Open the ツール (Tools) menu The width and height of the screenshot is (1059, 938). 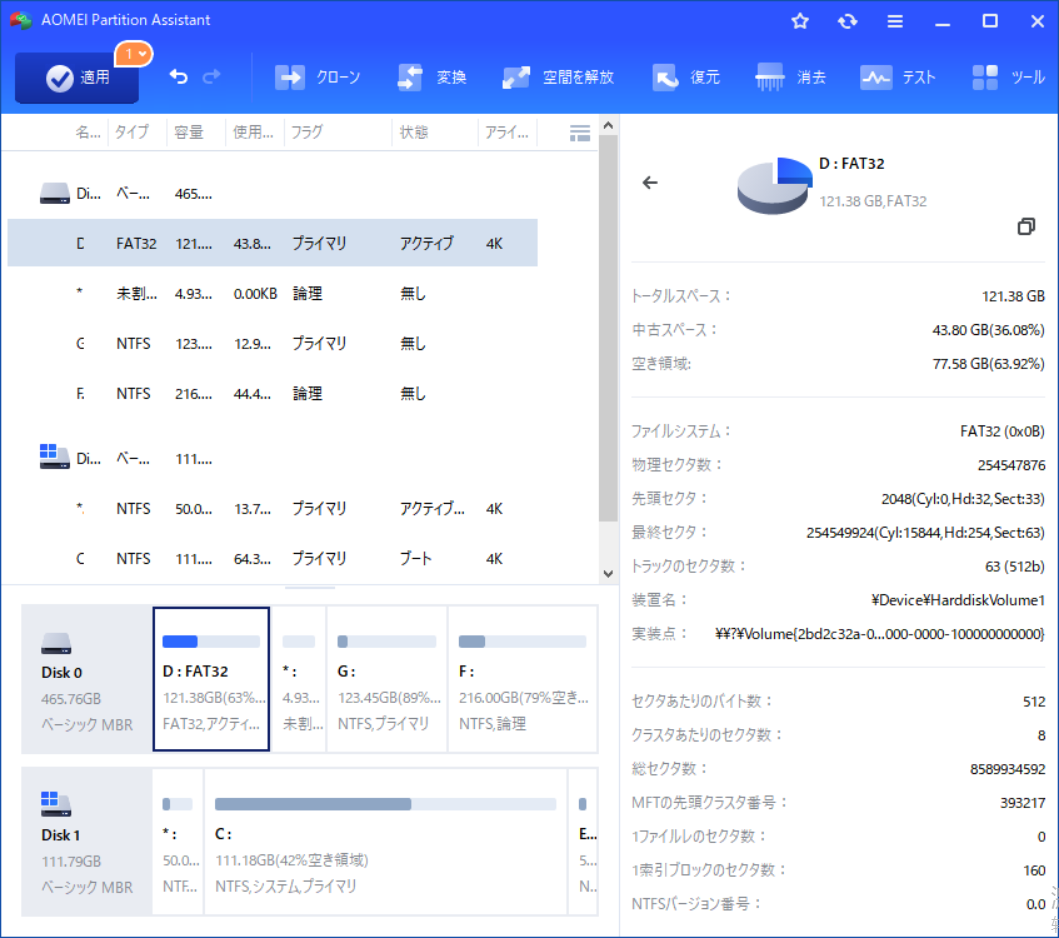pos(1008,78)
